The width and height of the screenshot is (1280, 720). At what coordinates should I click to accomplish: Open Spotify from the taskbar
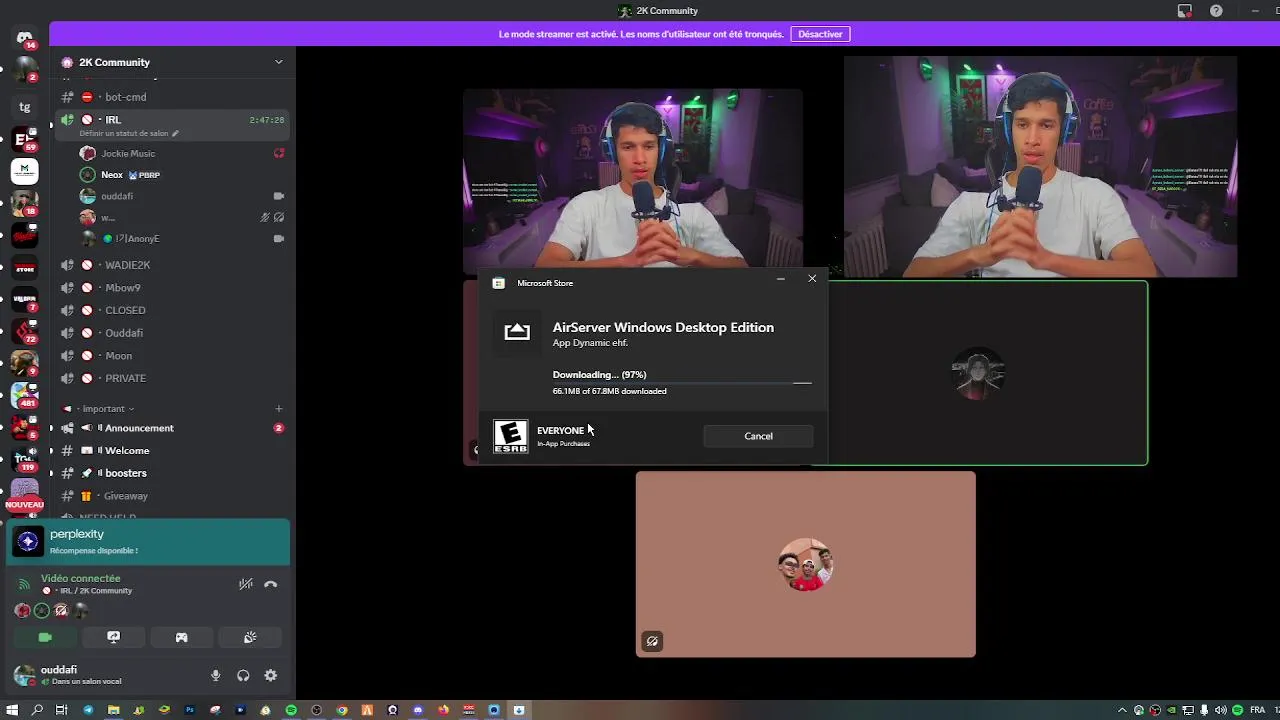[291, 710]
